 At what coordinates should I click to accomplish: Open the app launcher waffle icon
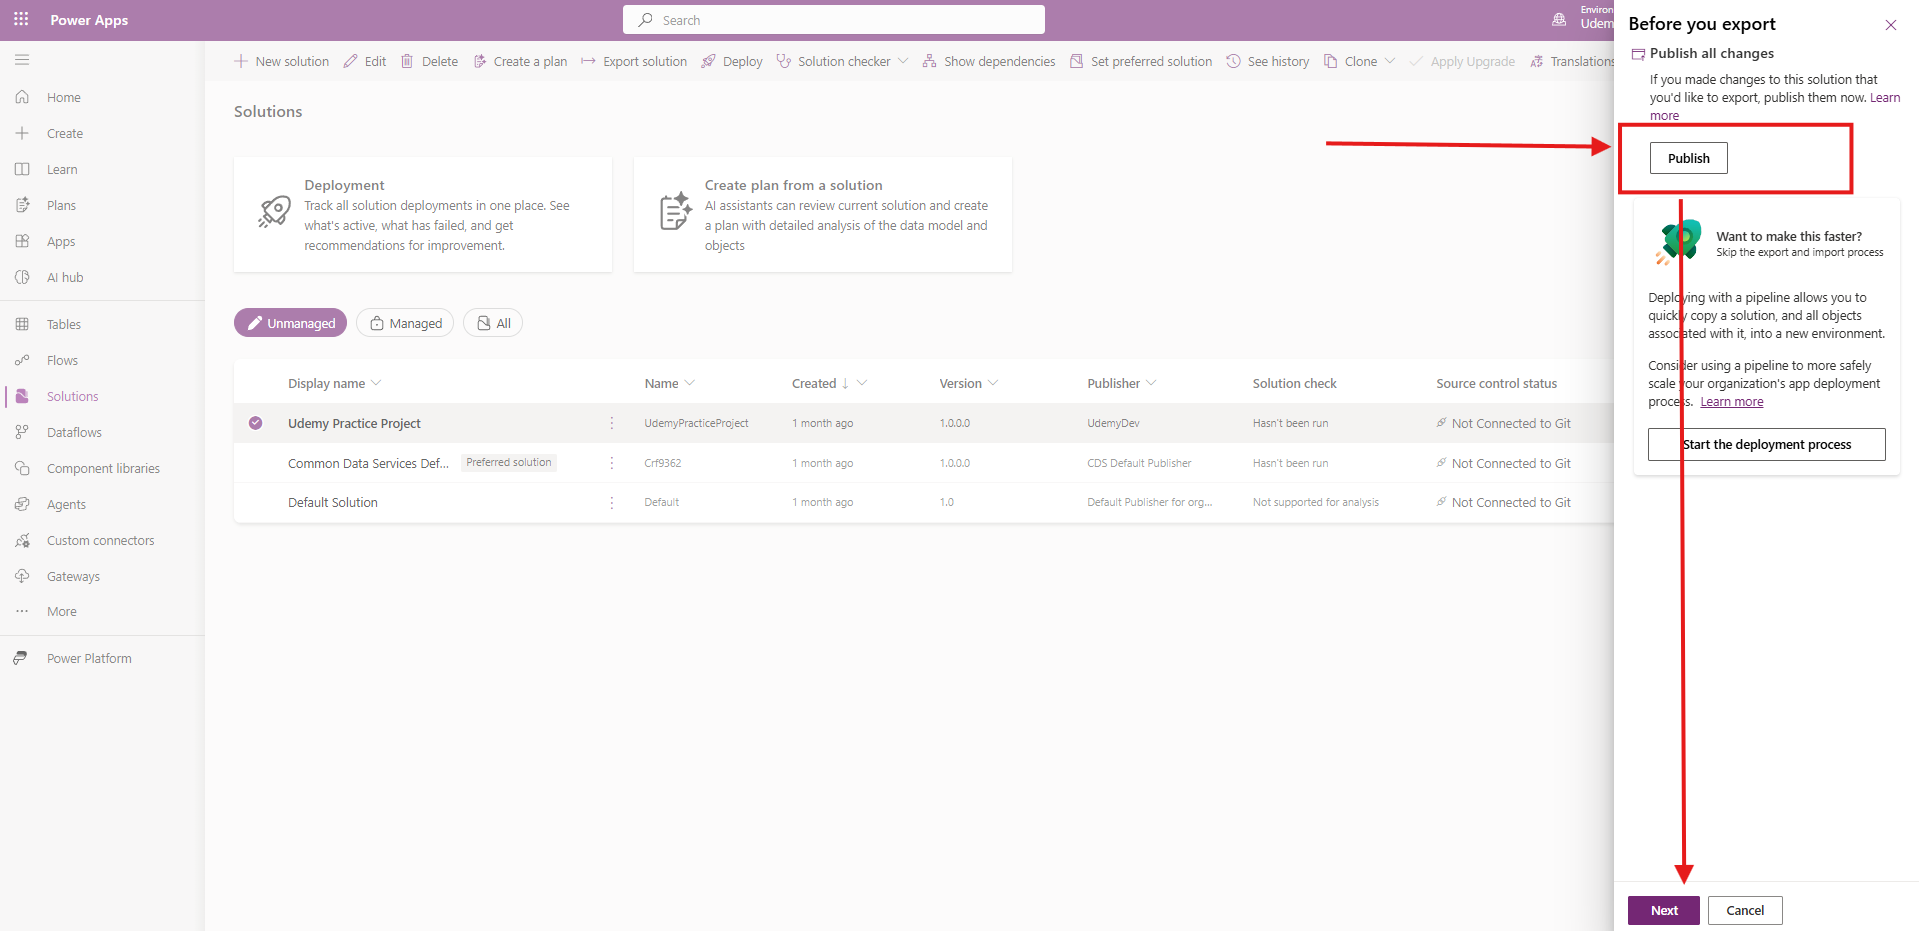(x=21, y=19)
